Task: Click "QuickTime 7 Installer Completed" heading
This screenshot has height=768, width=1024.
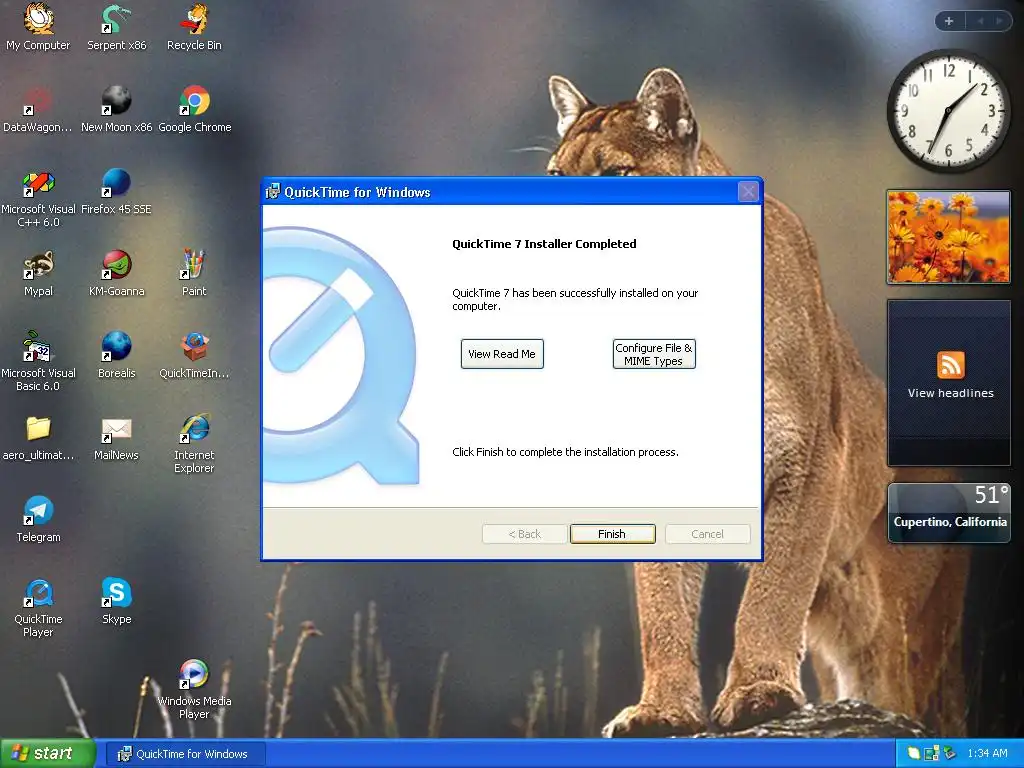Action: [x=544, y=244]
